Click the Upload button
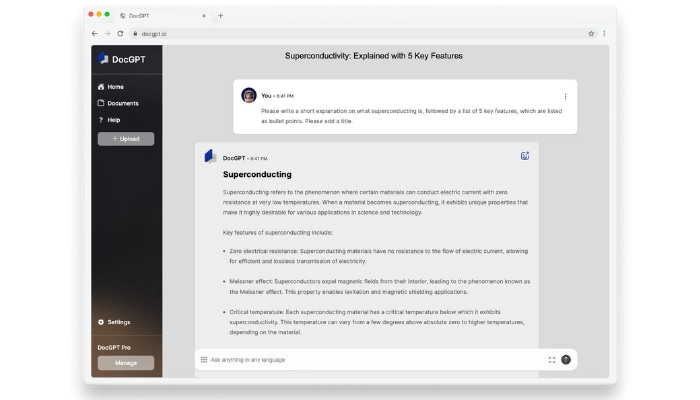This screenshot has height=400, width=700. tap(126, 139)
